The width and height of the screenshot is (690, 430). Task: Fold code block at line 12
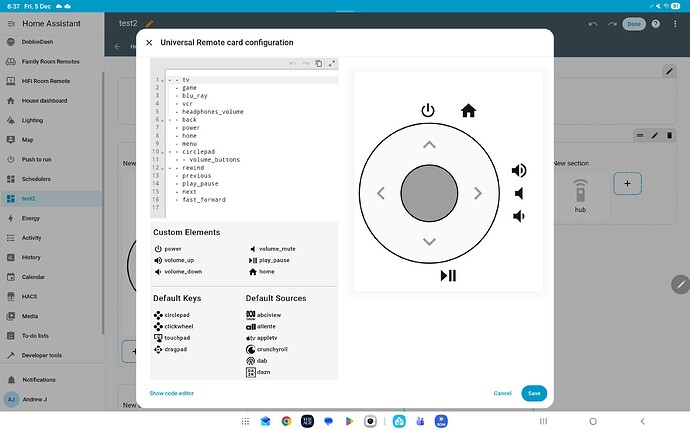click(162, 168)
